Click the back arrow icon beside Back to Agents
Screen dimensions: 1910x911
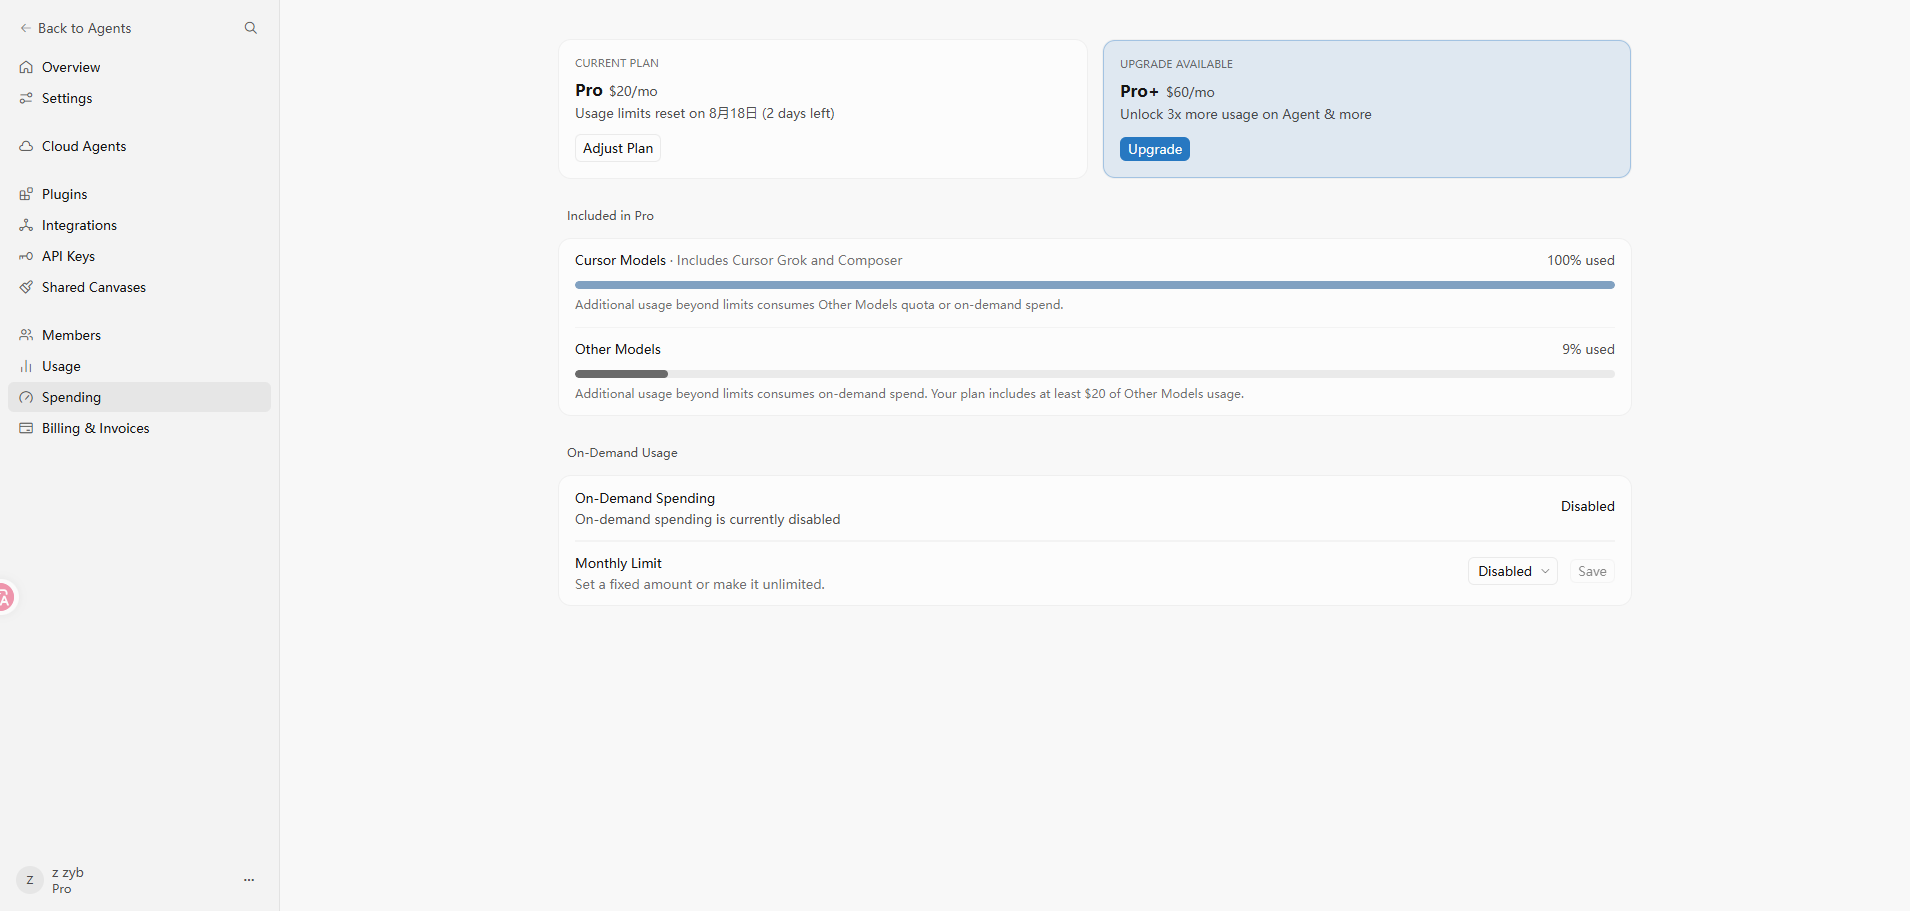tap(26, 28)
